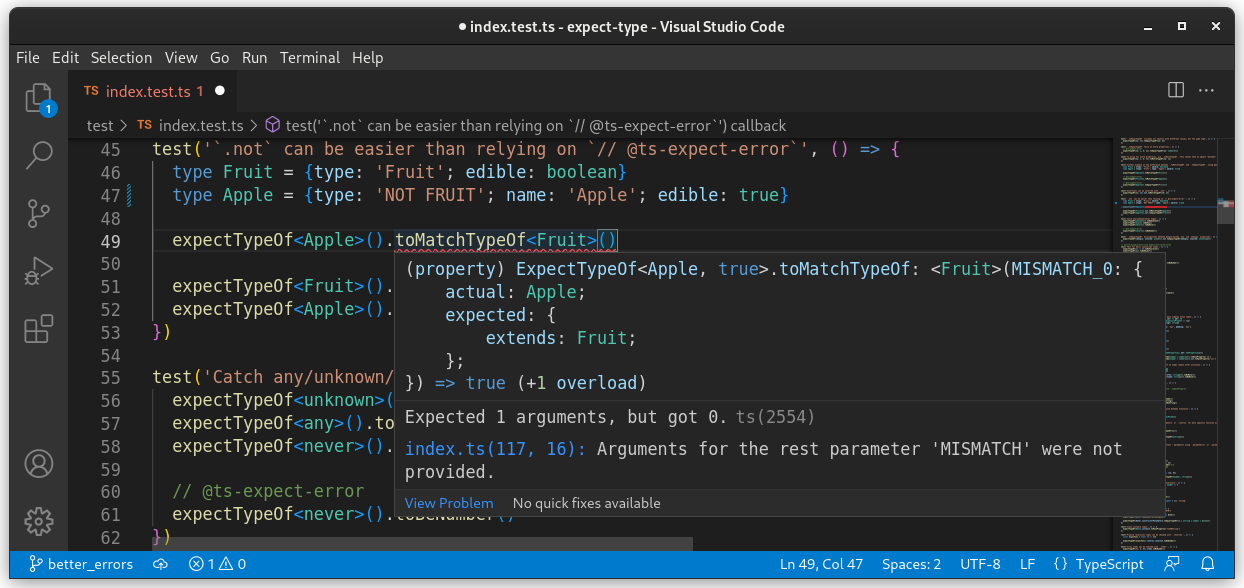The height and width of the screenshot is (588, 1244).
Task: Click 'type Fruit' declaration on line 46
Action: pyautogui.click(x=222, y=172)
